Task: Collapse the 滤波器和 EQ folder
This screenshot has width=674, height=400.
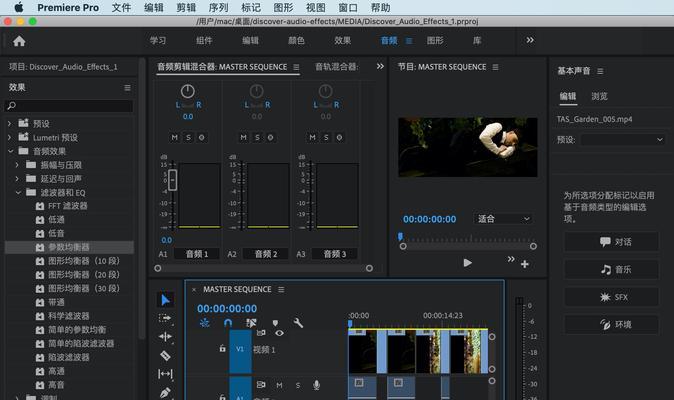Action: (x=18, y=192)
